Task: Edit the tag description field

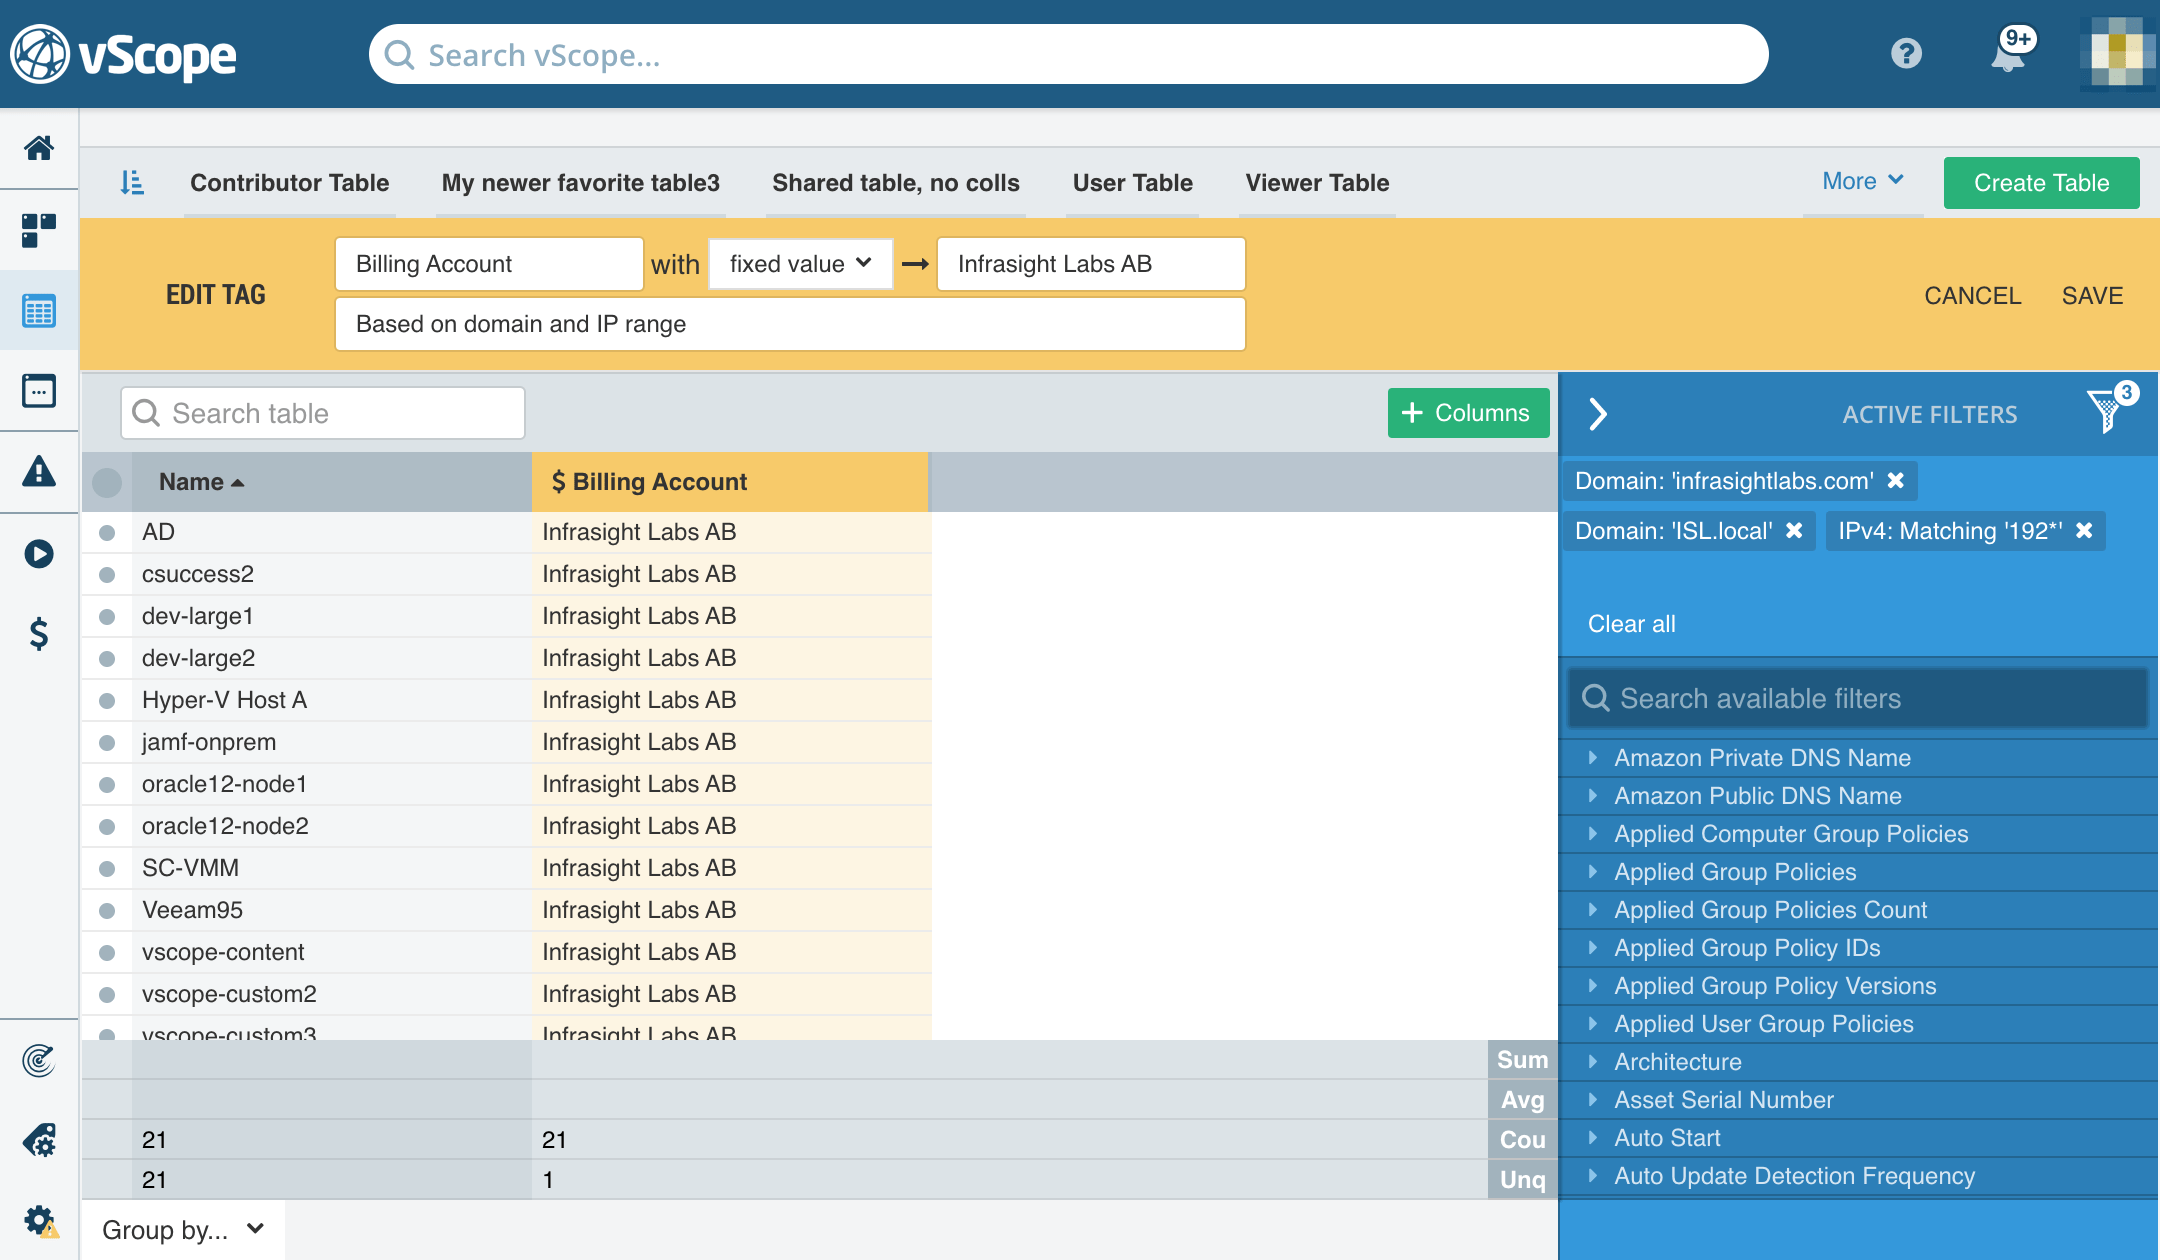Action: tap(790, 324)
